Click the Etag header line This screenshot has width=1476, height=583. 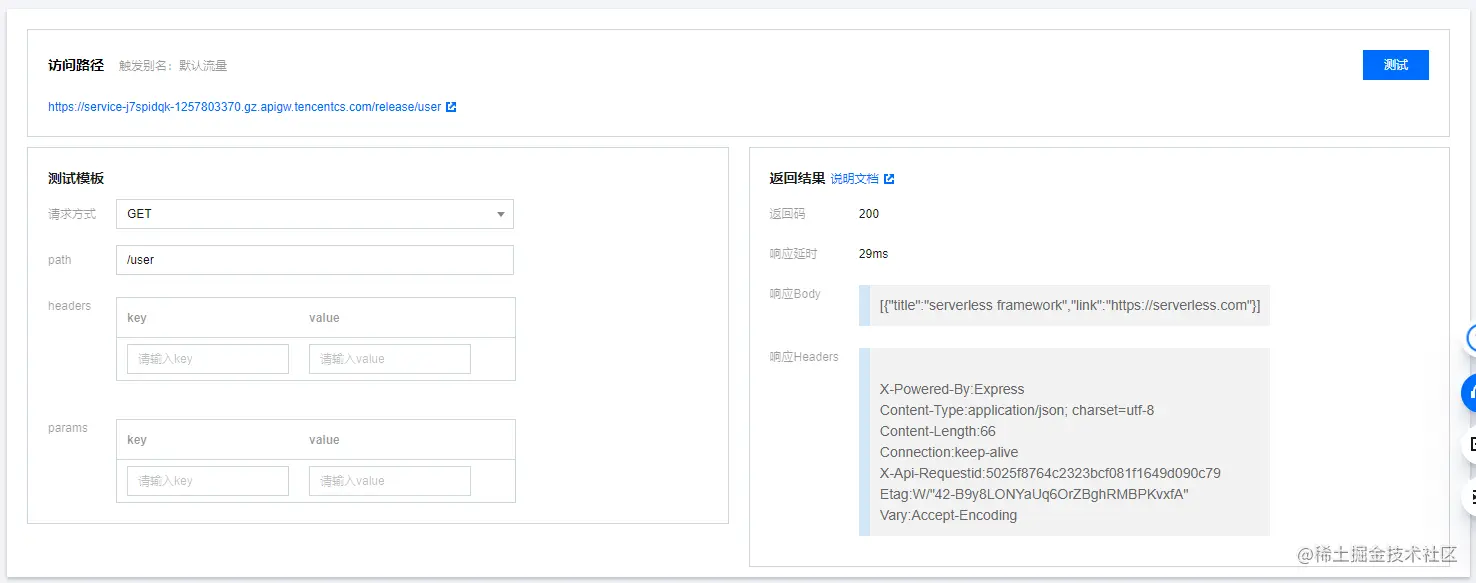click(x=1034, y=495)
